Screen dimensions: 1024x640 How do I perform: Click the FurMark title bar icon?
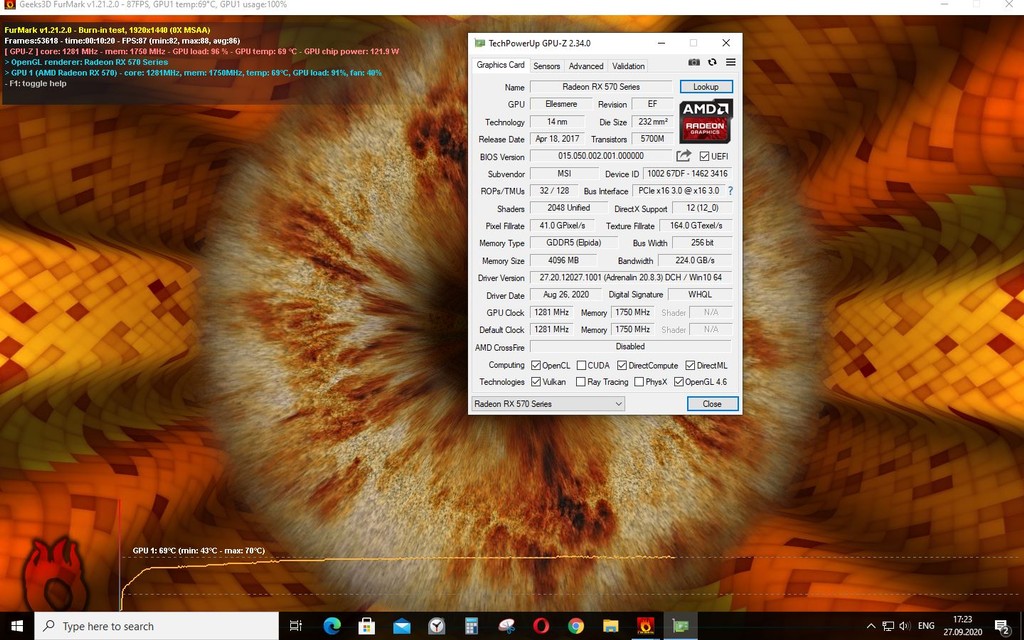(x=10, y=5)
